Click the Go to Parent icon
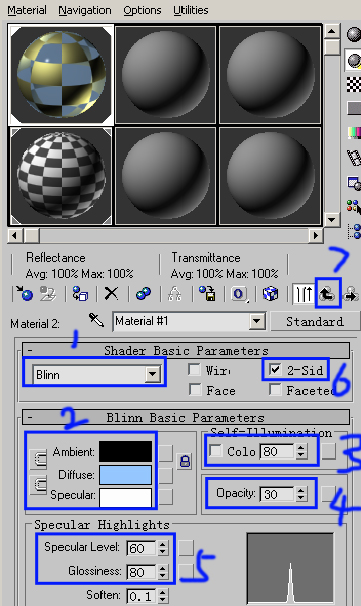 click(328, 294)
